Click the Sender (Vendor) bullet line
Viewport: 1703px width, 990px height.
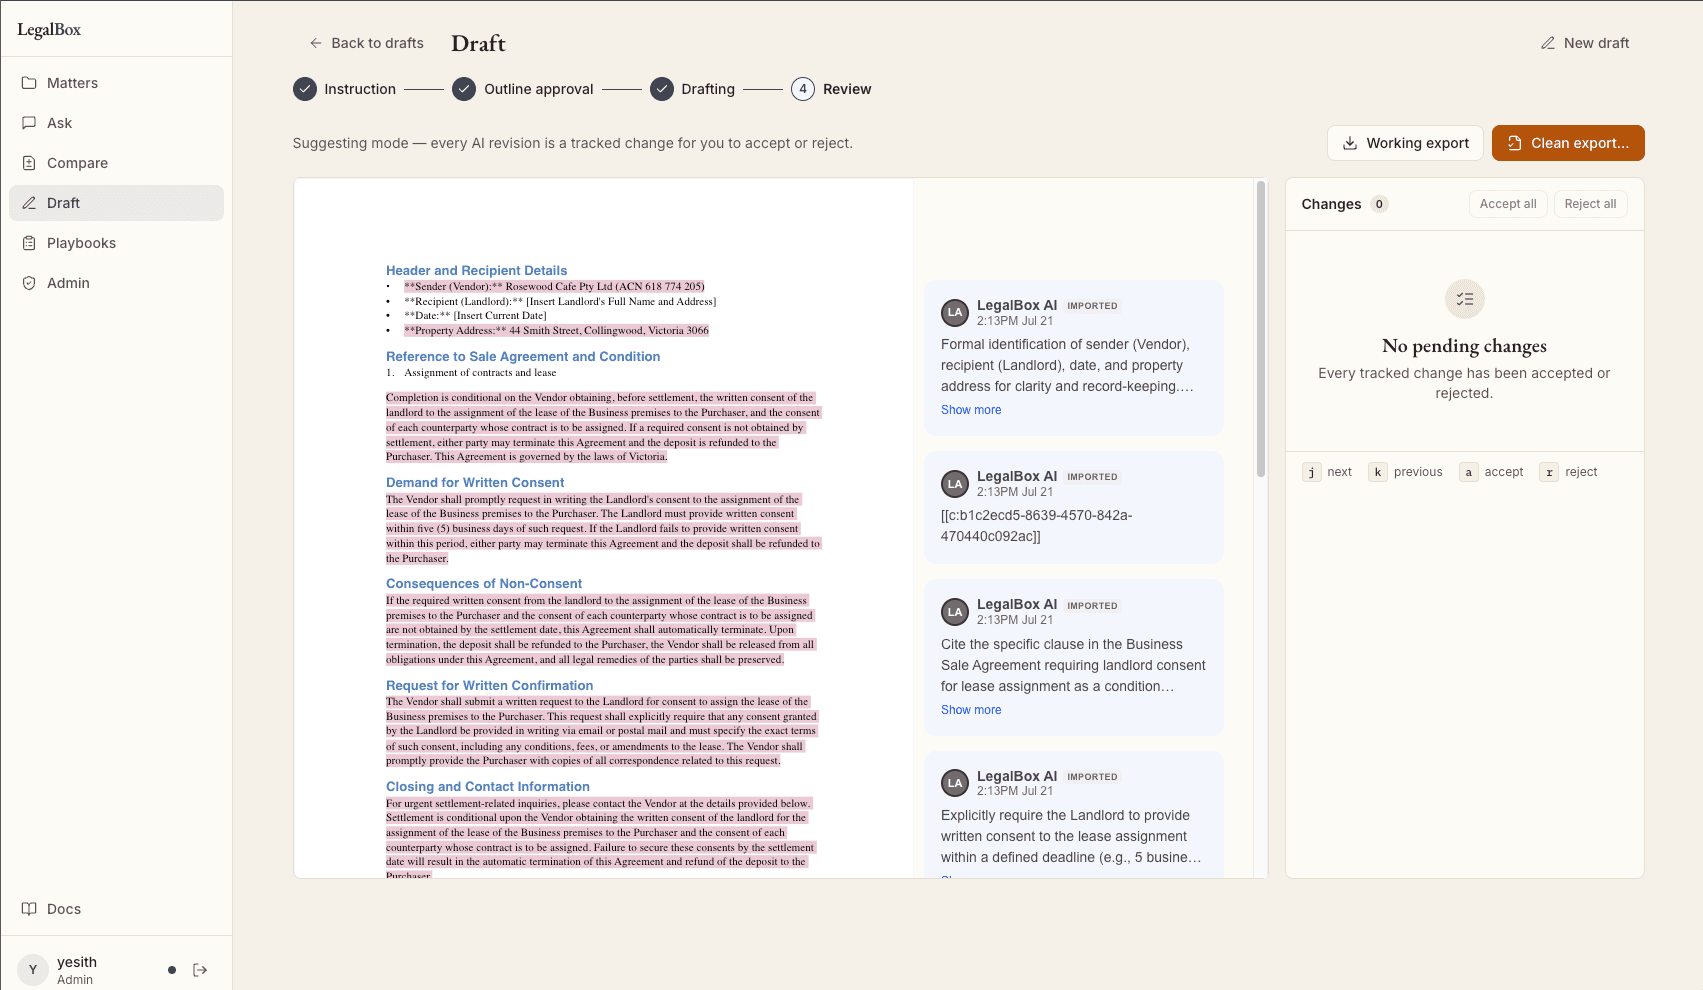coord(554,286)
